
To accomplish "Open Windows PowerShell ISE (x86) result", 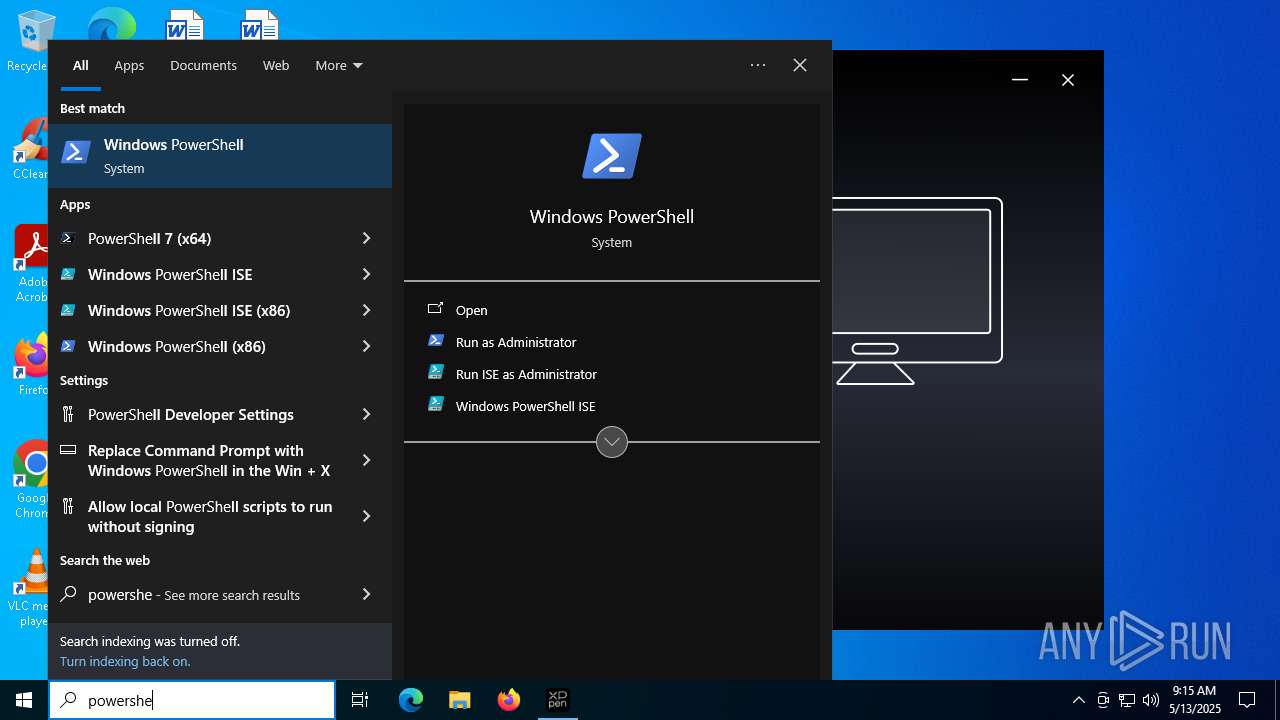I will pos(198,310).
